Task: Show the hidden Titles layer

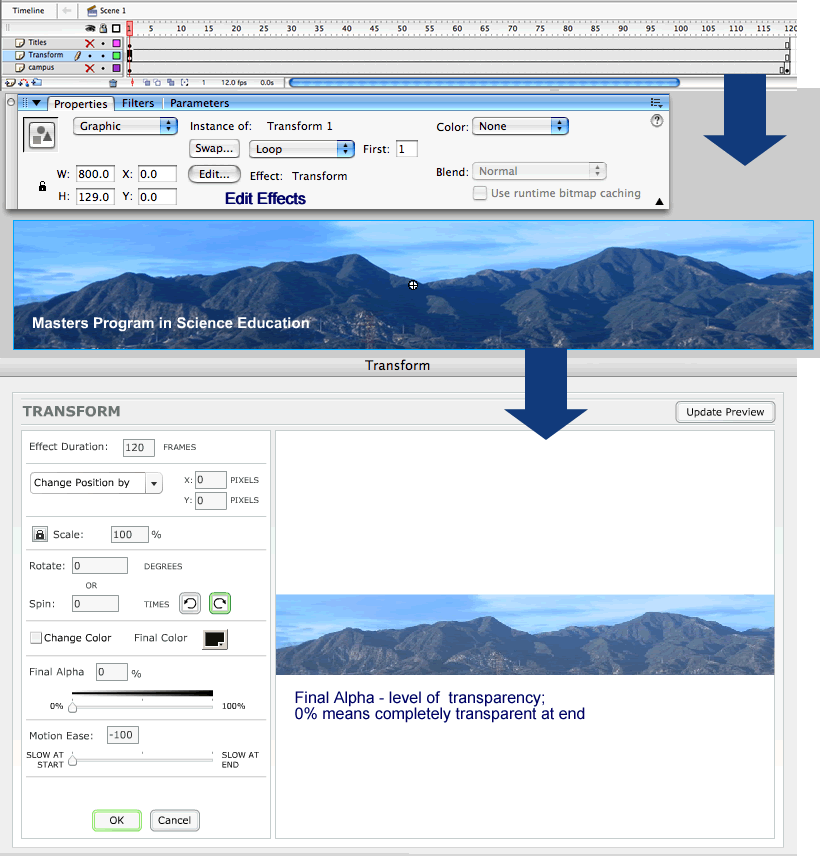Action: [90, 43]
